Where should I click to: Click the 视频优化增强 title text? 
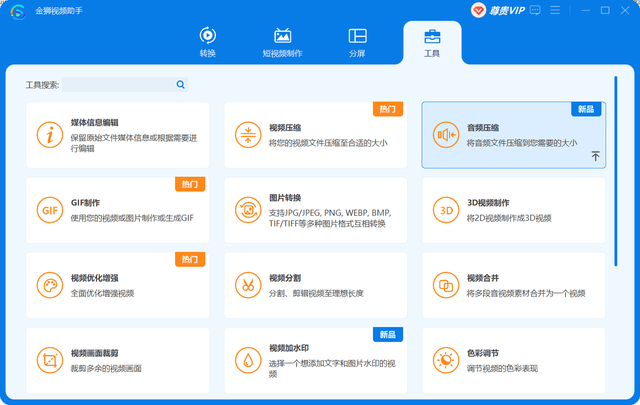pos(94,278)
